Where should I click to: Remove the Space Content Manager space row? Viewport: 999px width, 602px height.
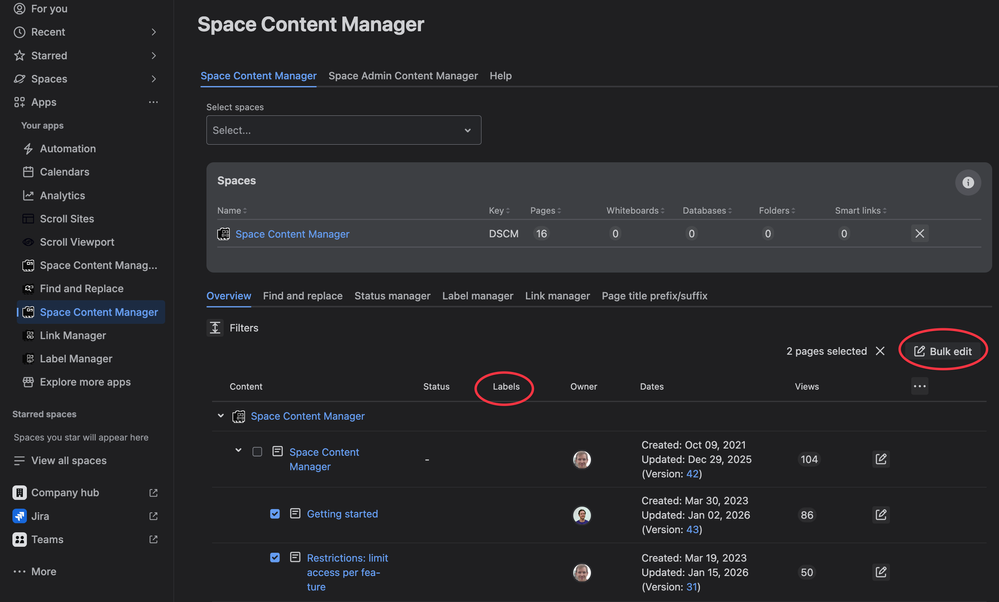pyautogui.click(x=920, y=234)
